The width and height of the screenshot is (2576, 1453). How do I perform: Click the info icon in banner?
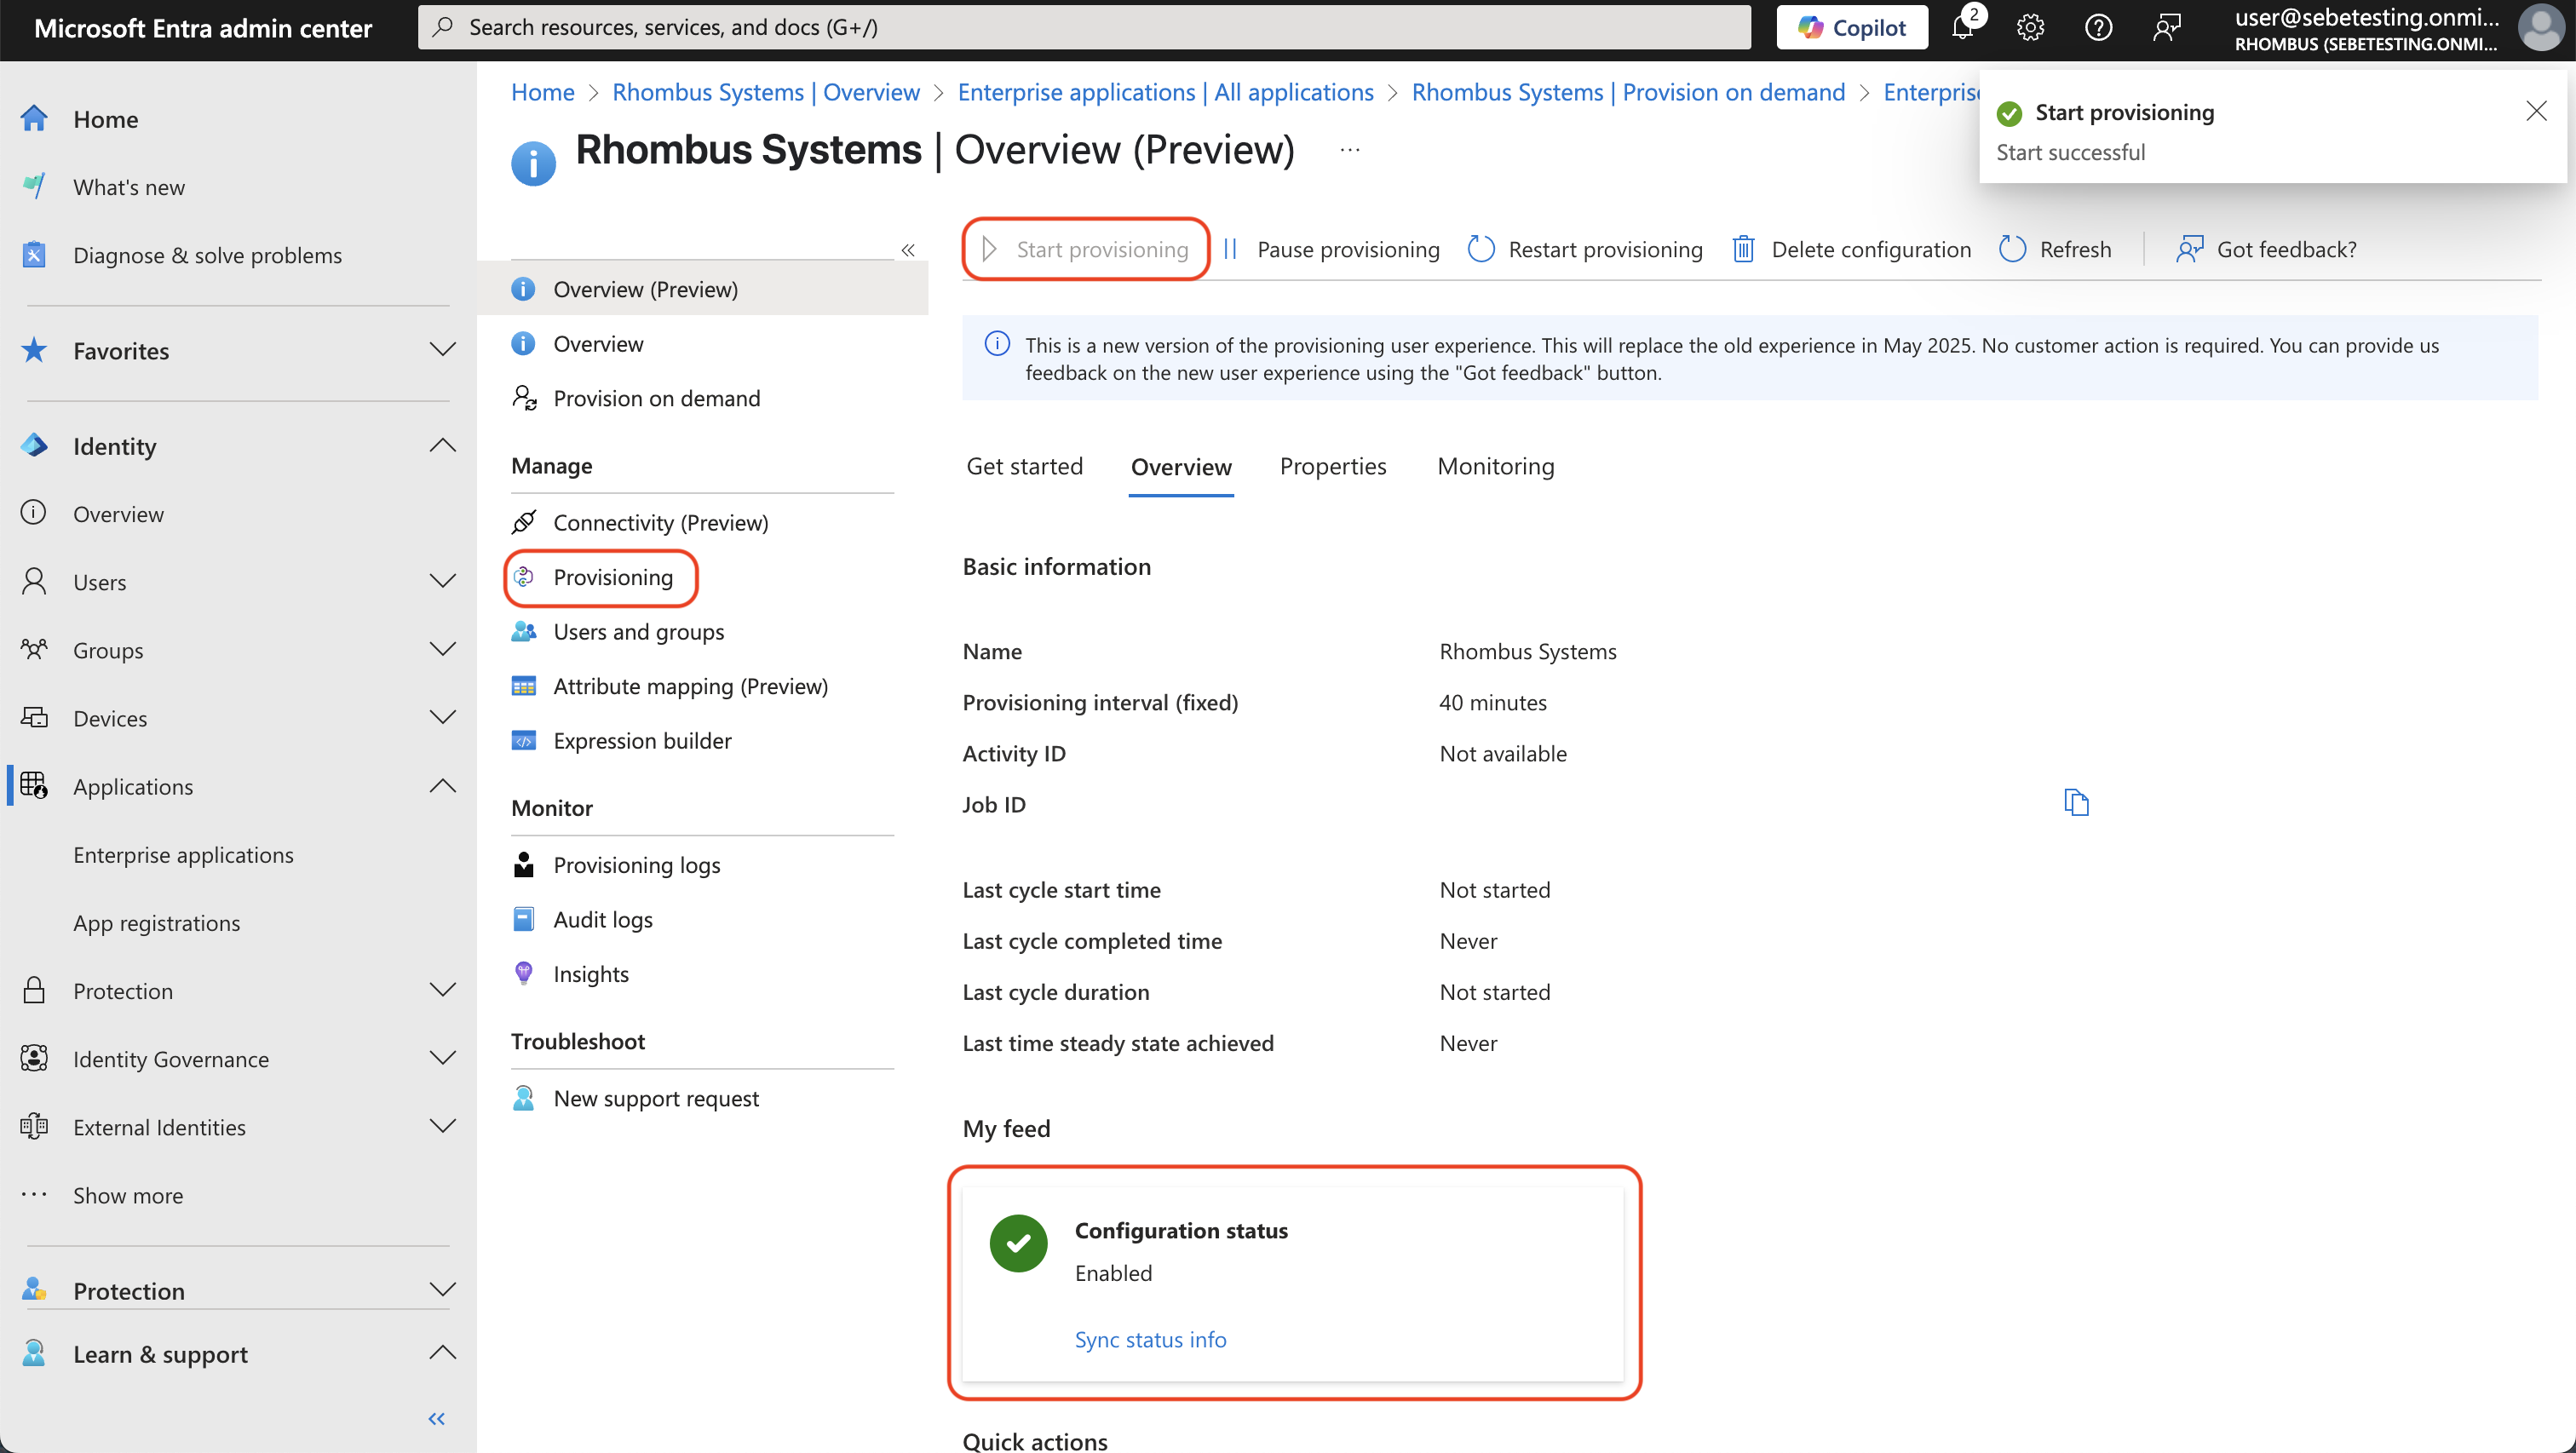pyautogui.click(x=997, y=344)
